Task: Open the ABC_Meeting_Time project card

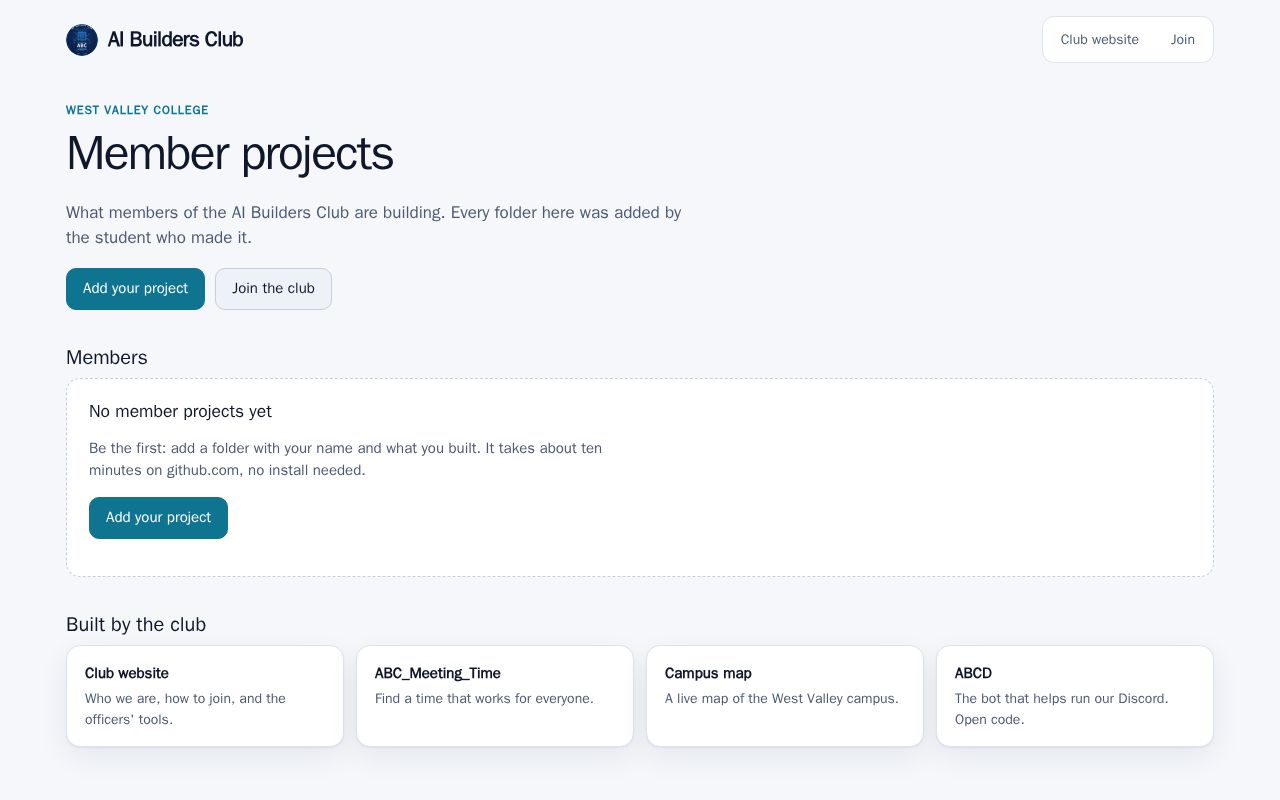Action: (495, 696)
